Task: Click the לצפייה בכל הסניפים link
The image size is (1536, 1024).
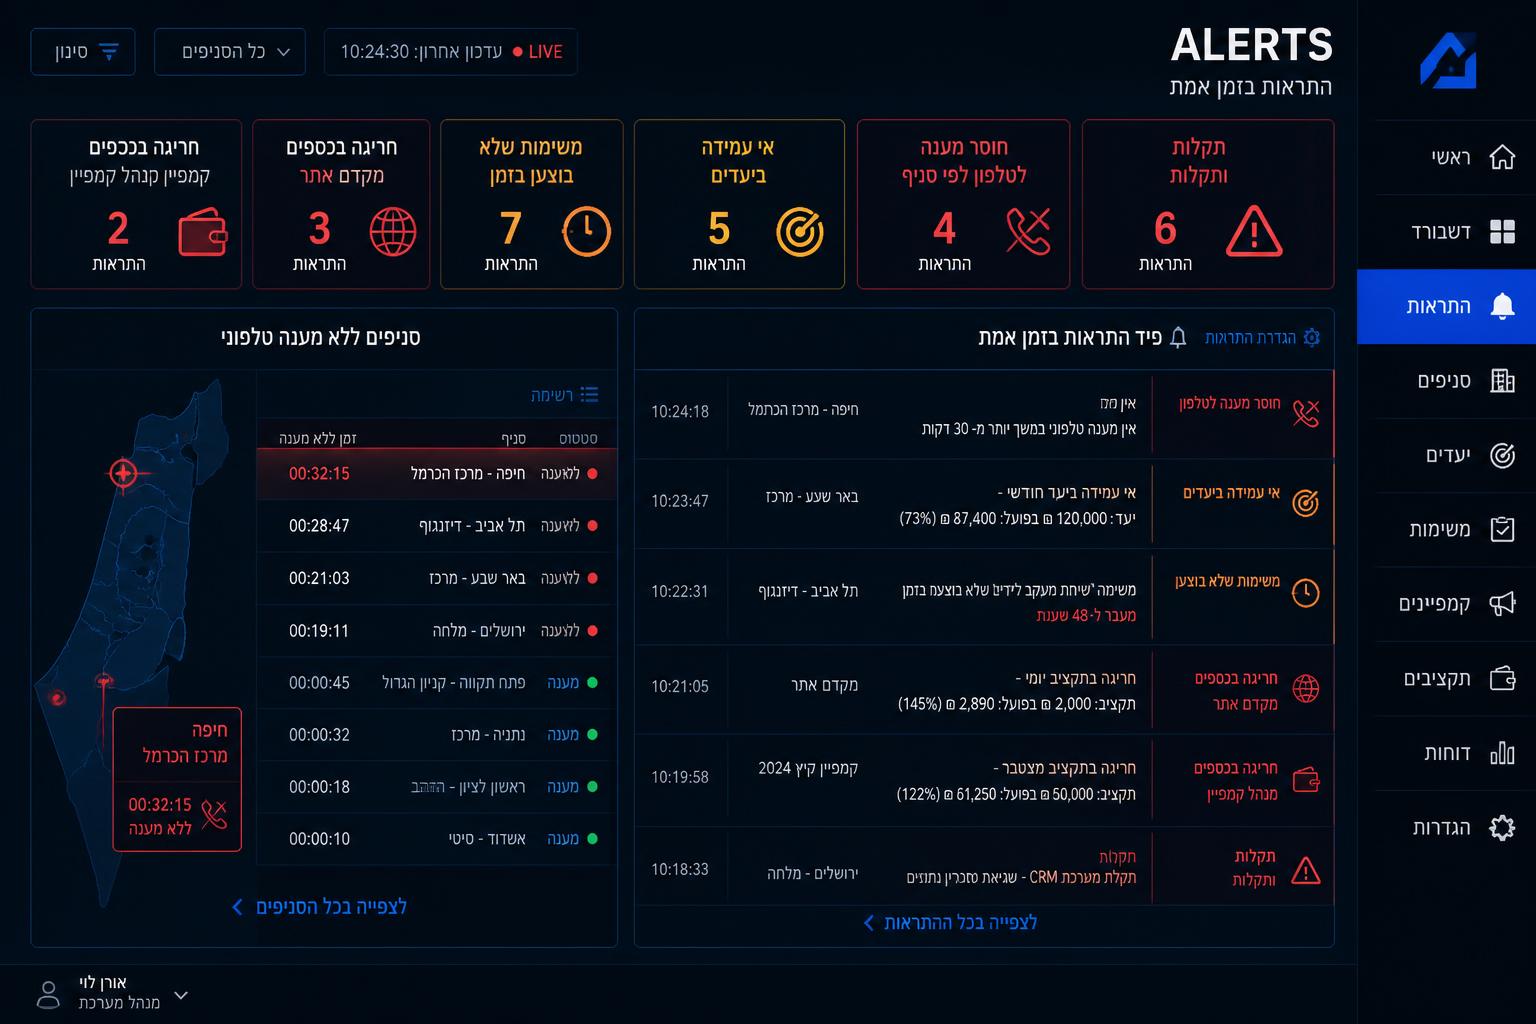Action: 319,907
